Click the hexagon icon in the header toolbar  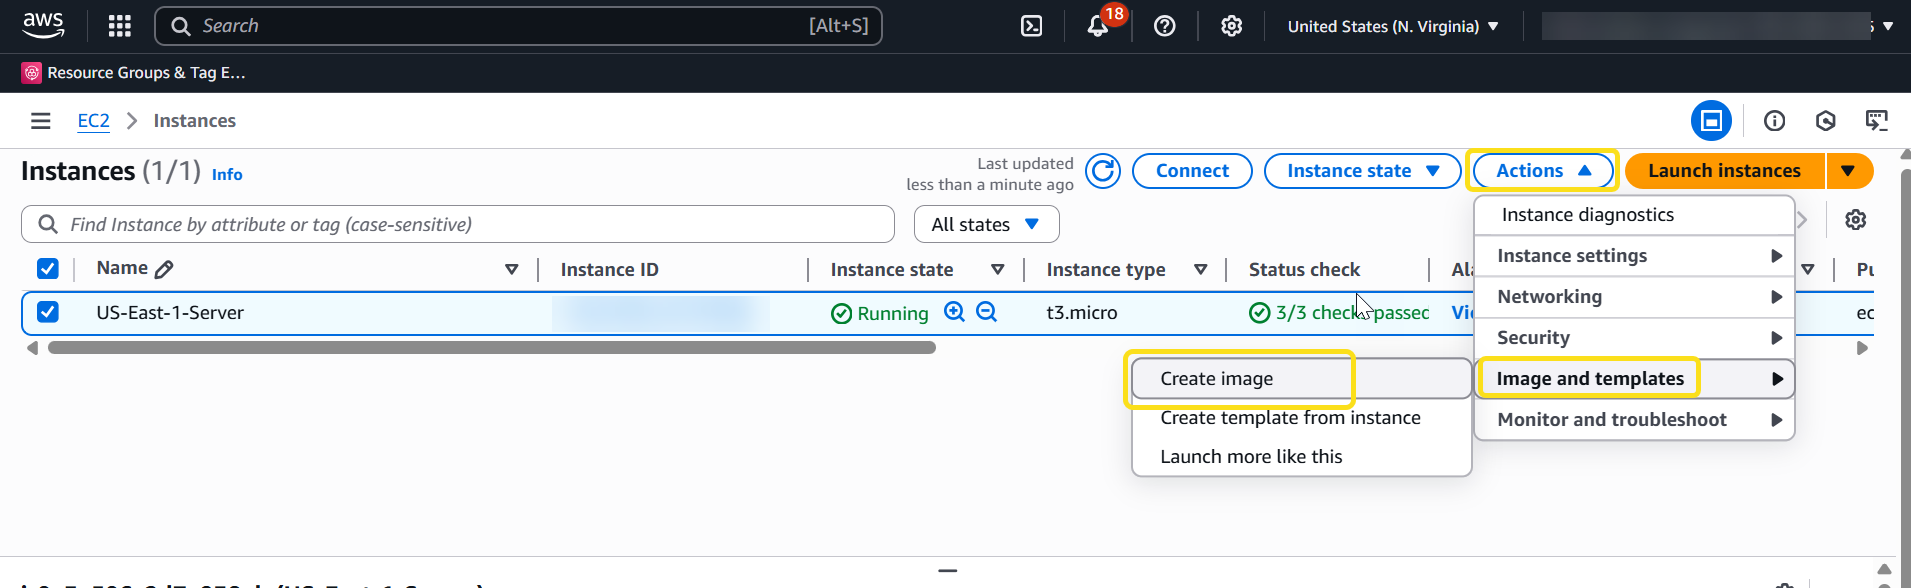coord(1825,121)
